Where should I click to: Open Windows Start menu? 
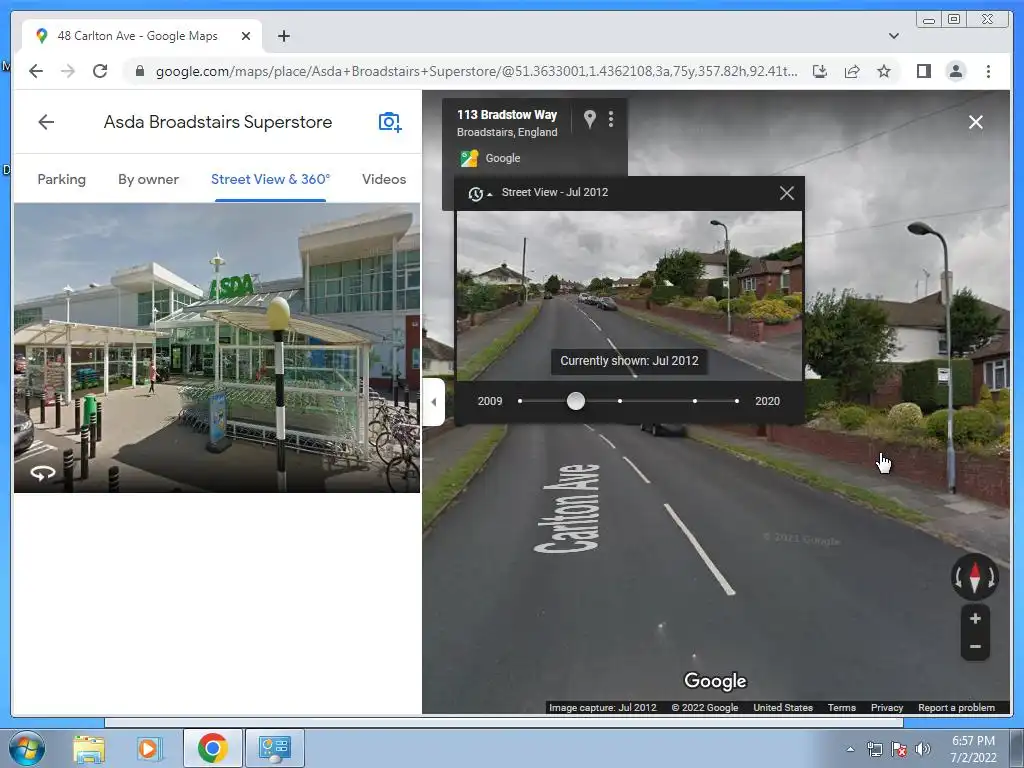pos(27,748)
